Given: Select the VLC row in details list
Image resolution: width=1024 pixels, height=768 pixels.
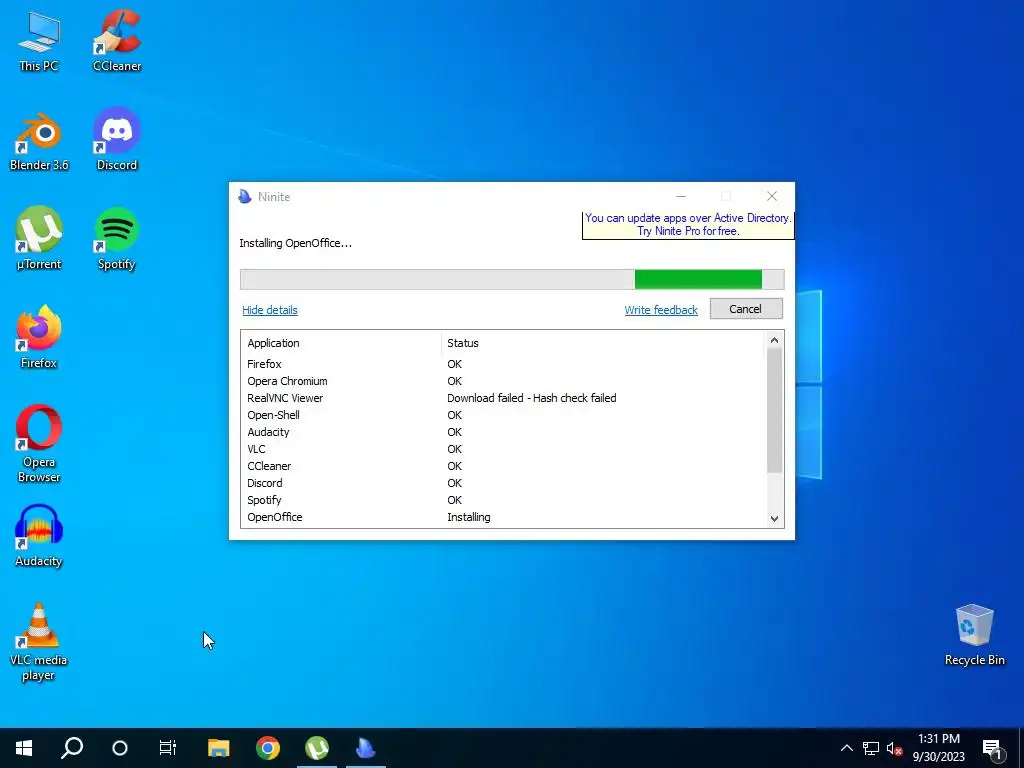Looking at the screenshot, I should point(503,449).
